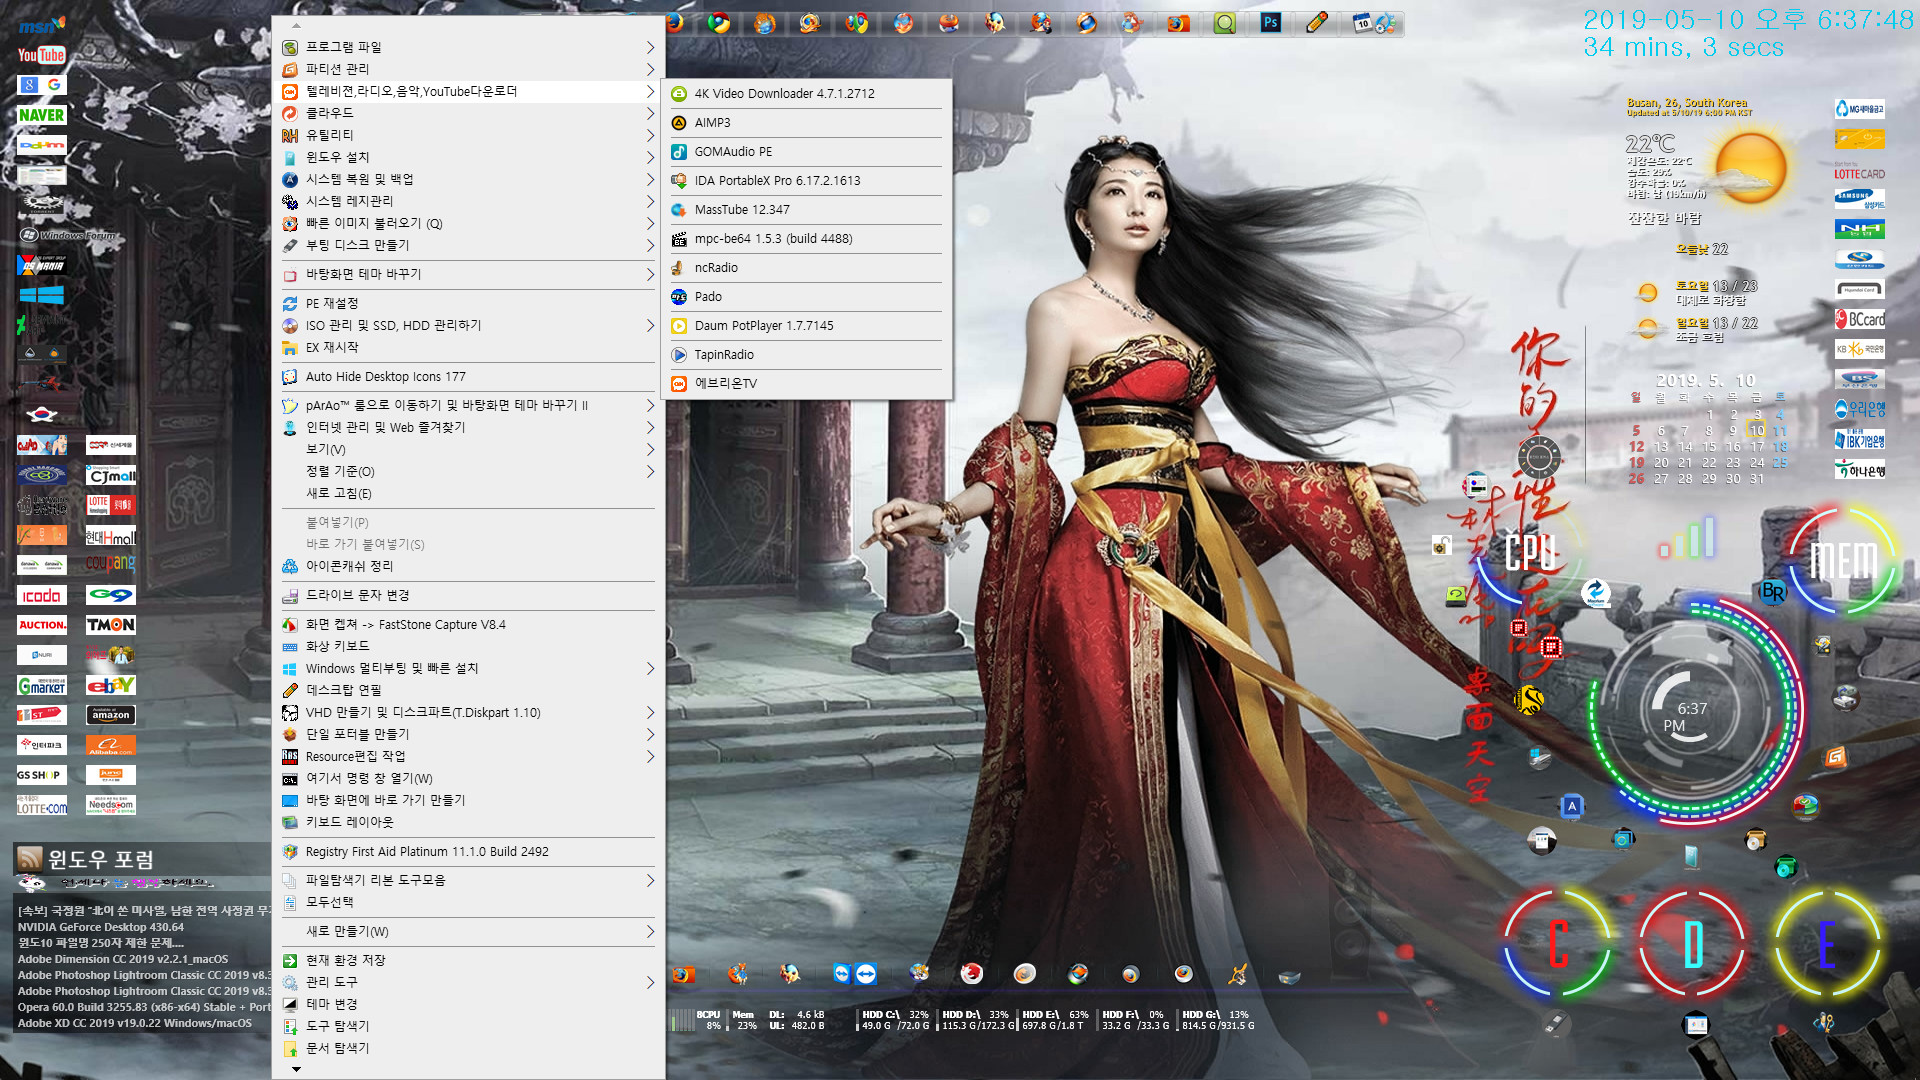Open the LOTTECARD shortcut icon
1920x1080 pixels.
click(1859, 169)
